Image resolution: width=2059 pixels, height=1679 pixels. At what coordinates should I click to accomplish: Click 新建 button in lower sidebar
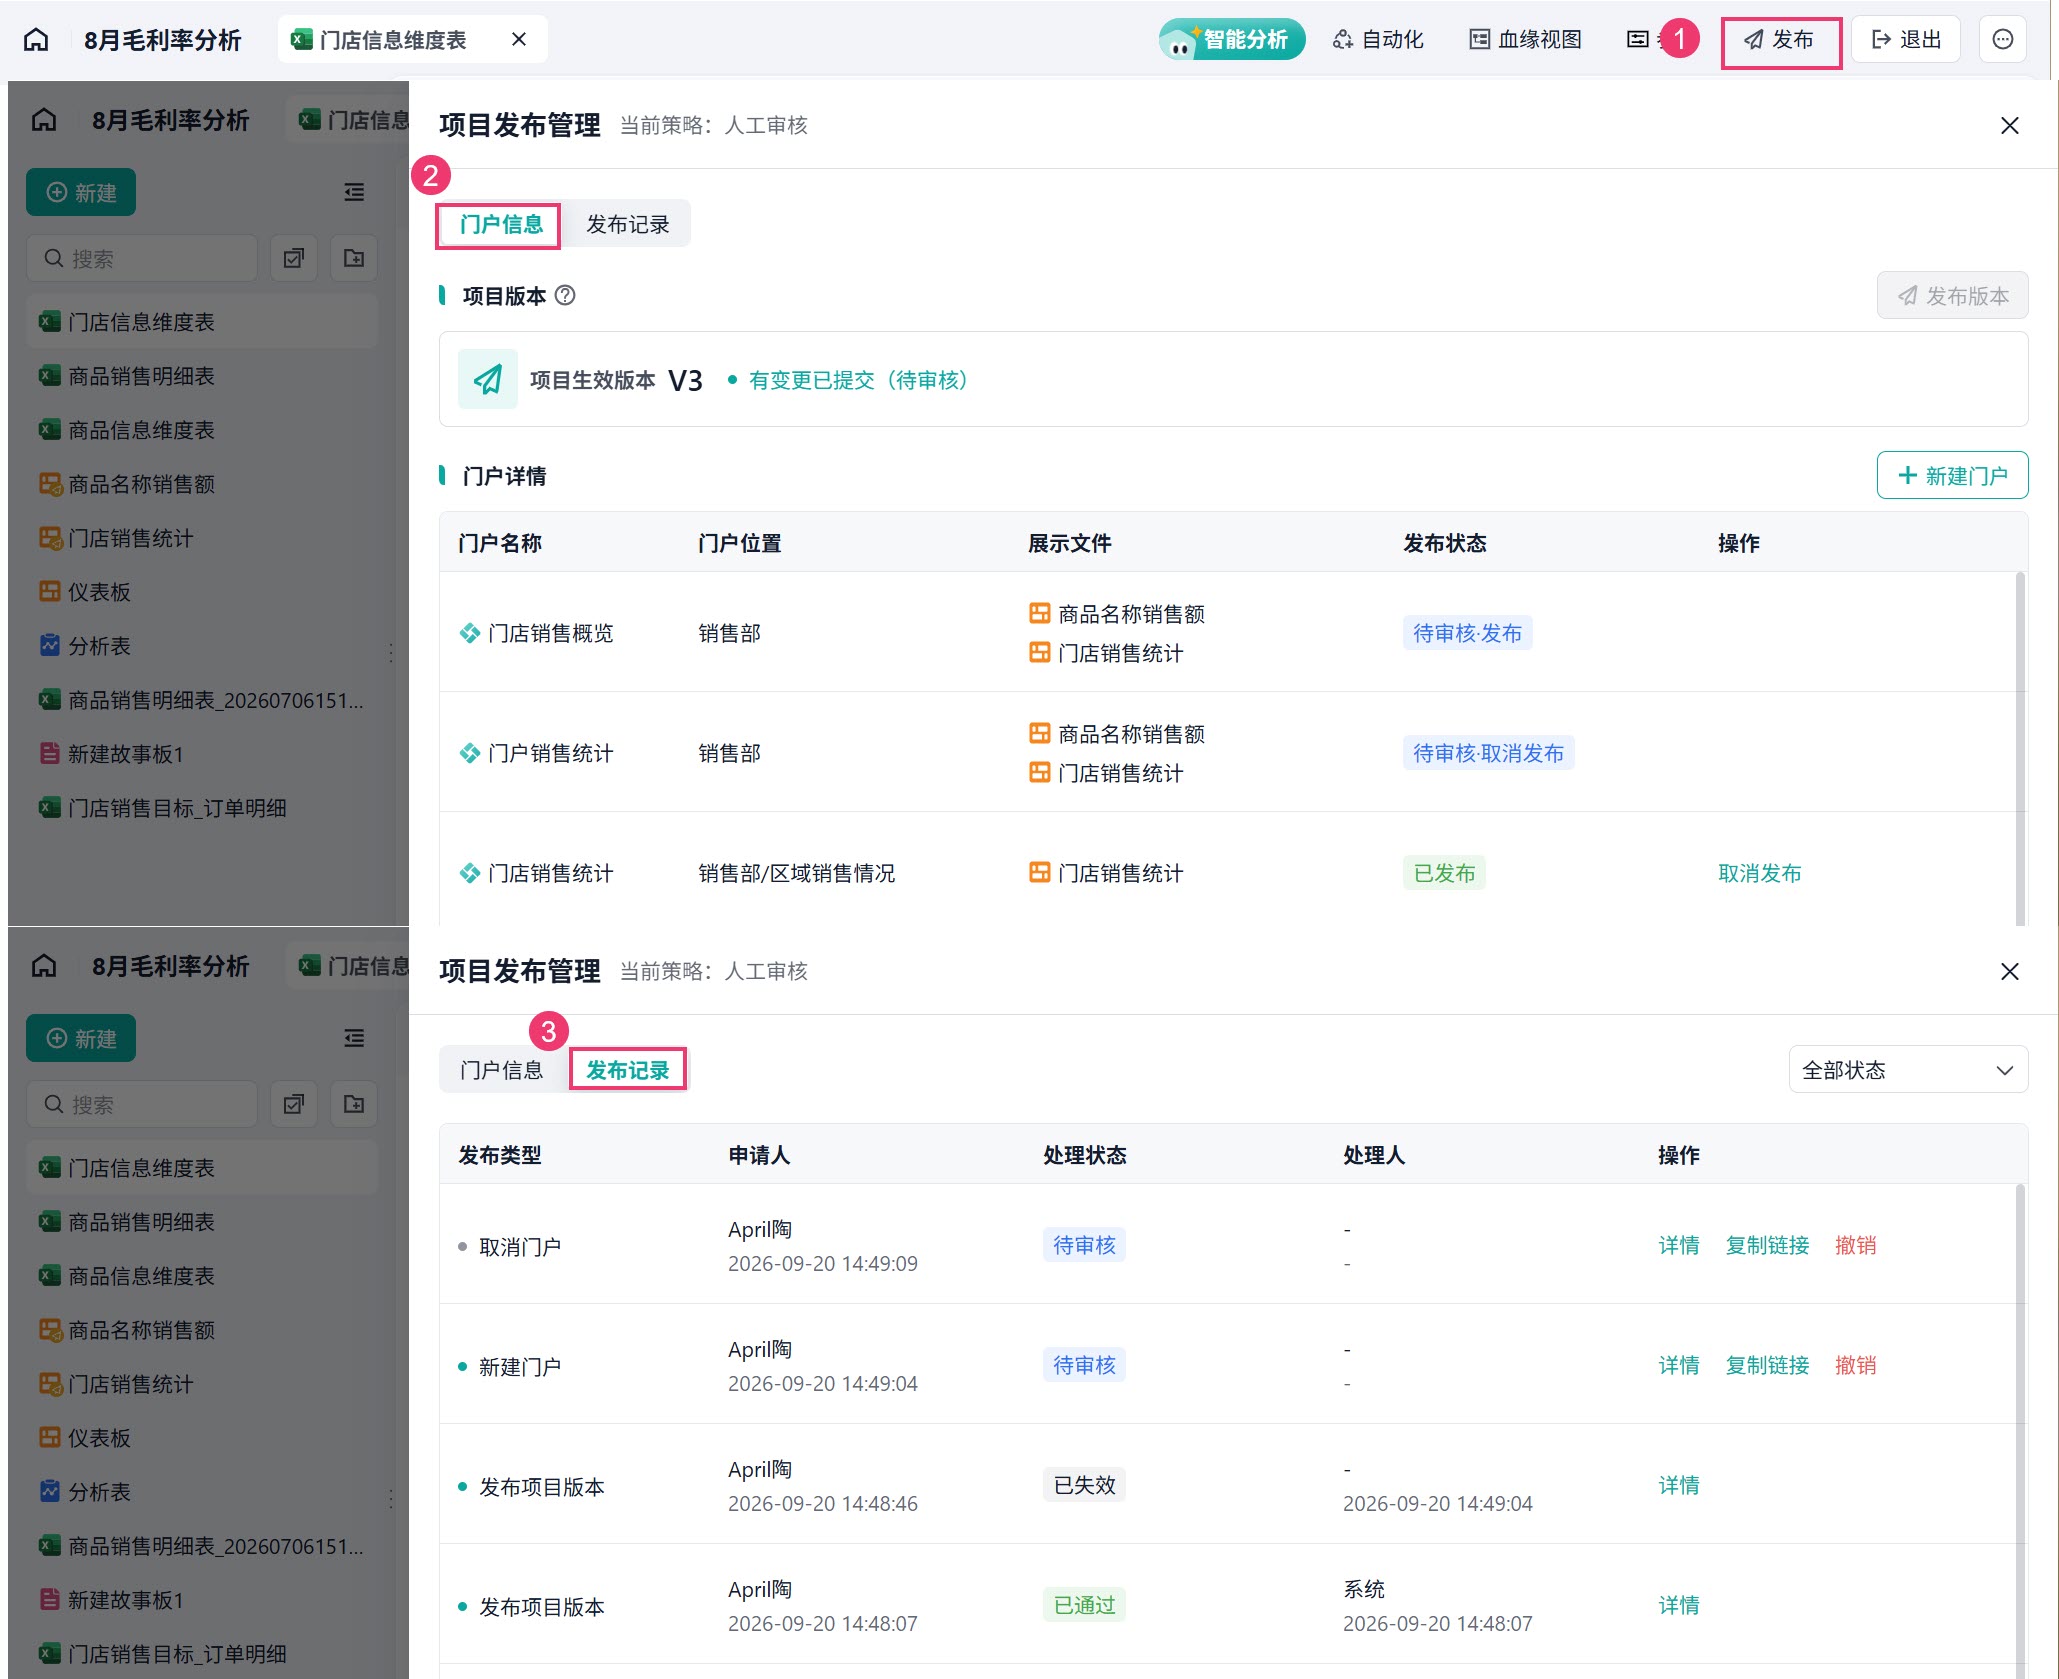coord(81,1038)
